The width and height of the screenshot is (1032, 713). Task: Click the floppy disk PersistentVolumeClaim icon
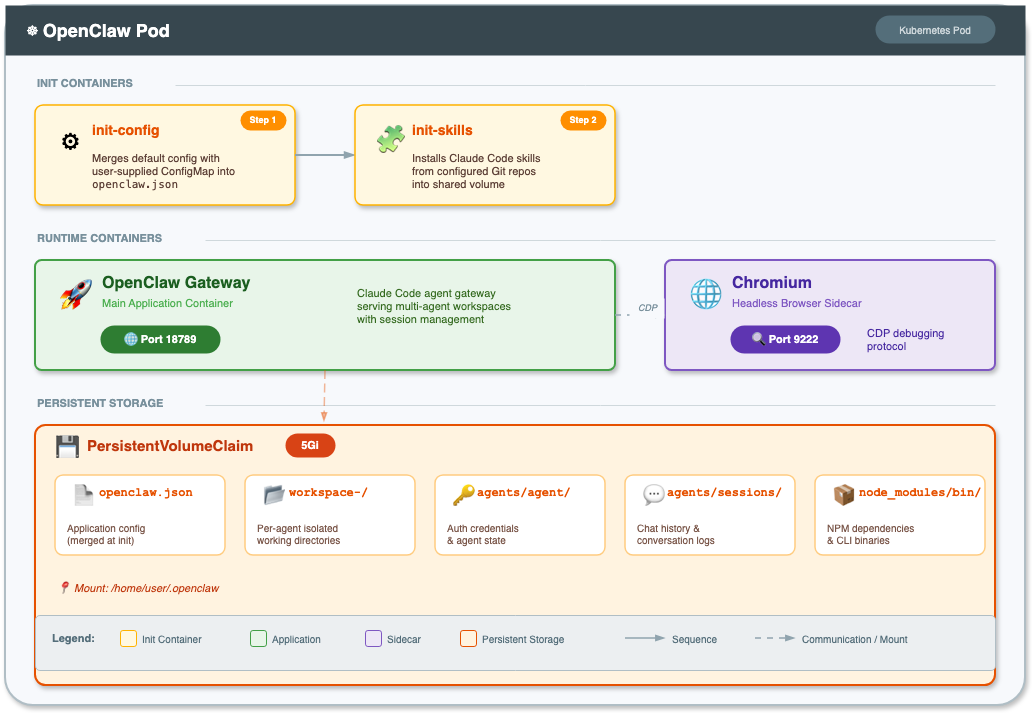point(67,446)
